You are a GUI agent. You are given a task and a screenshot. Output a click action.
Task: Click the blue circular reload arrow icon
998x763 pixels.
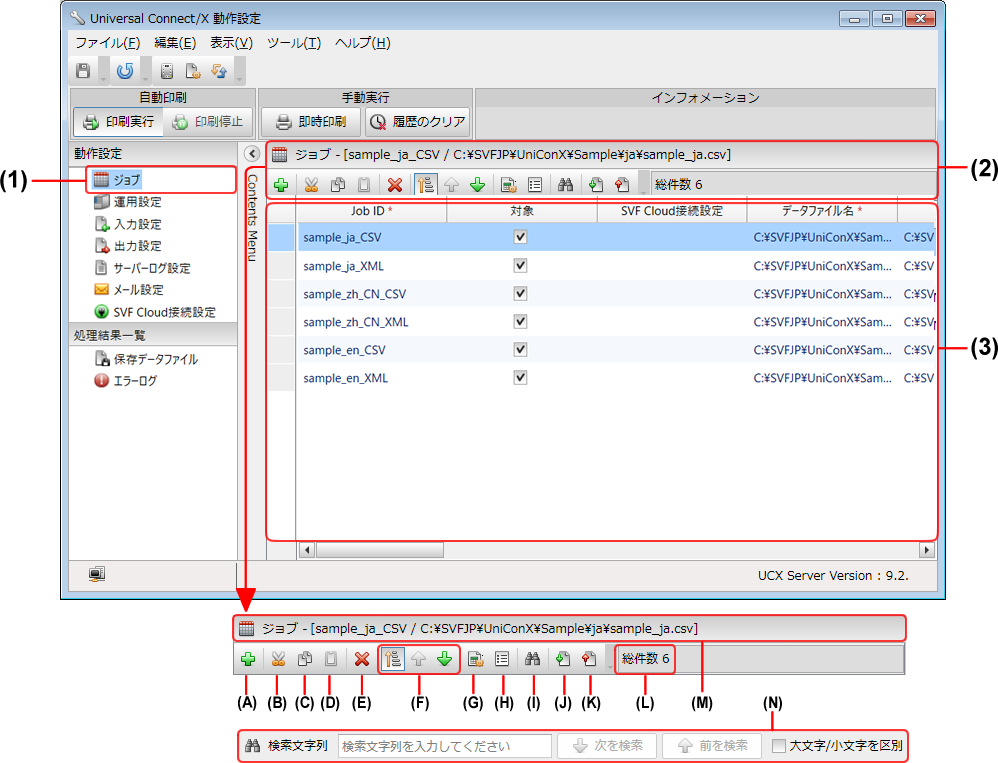[125, 71]
